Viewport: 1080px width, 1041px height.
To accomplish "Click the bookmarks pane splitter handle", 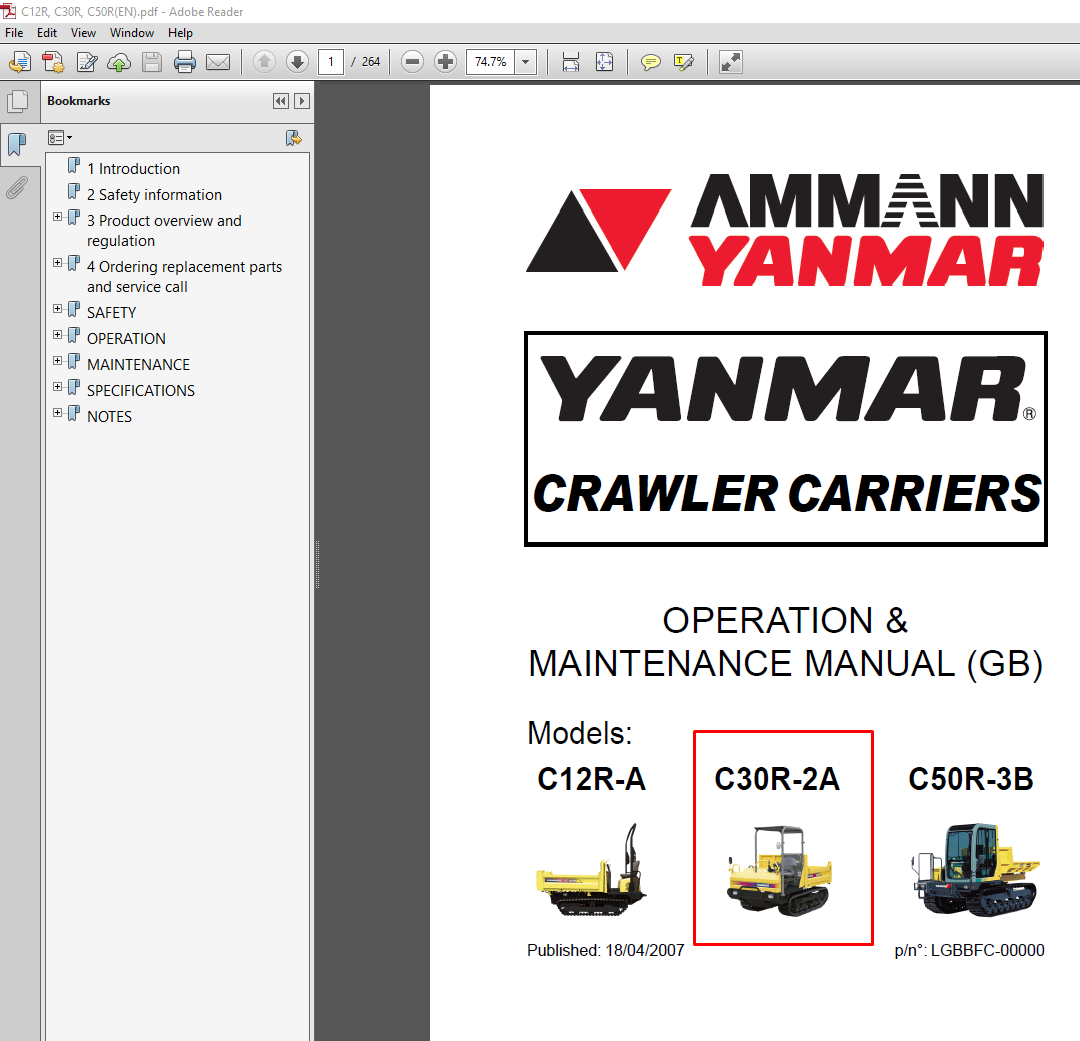I will click(317, 564).
